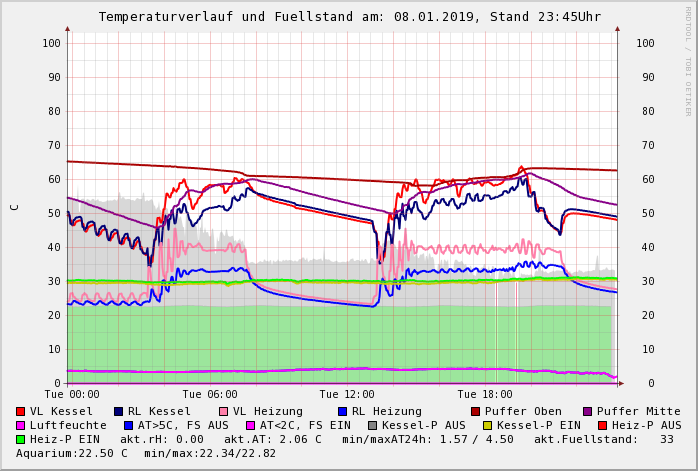
Task: Click the AT<2C, FS EIN legend swatch
Action: pos(250,425)
